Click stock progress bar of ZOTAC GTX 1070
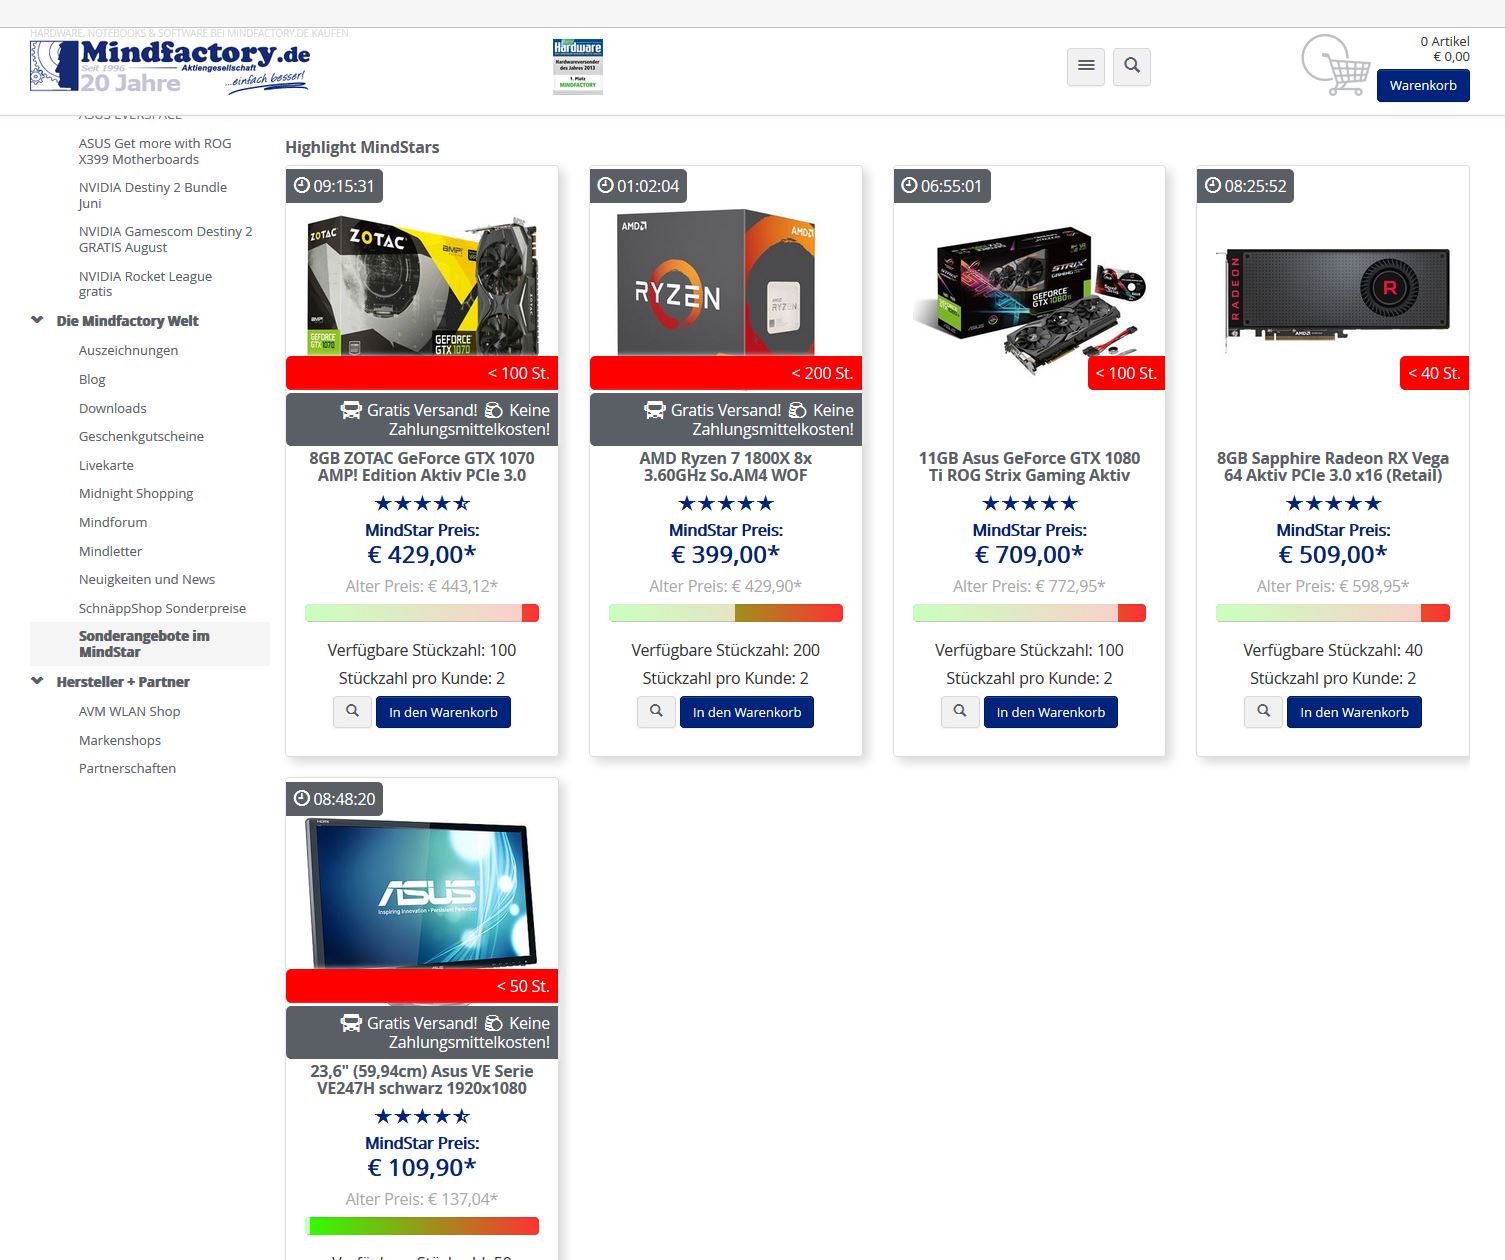 coord(422,613)
